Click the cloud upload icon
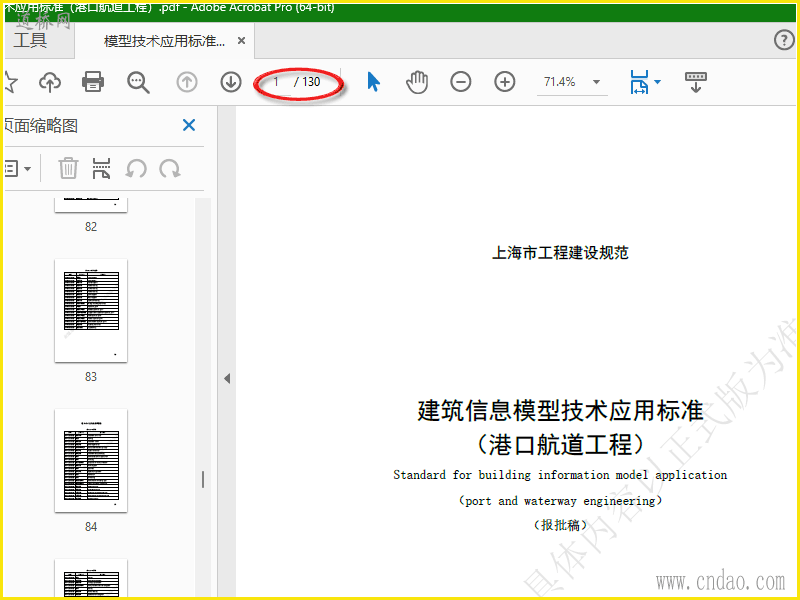The height and width of the screenshot is (600, 800). point(49,82)
